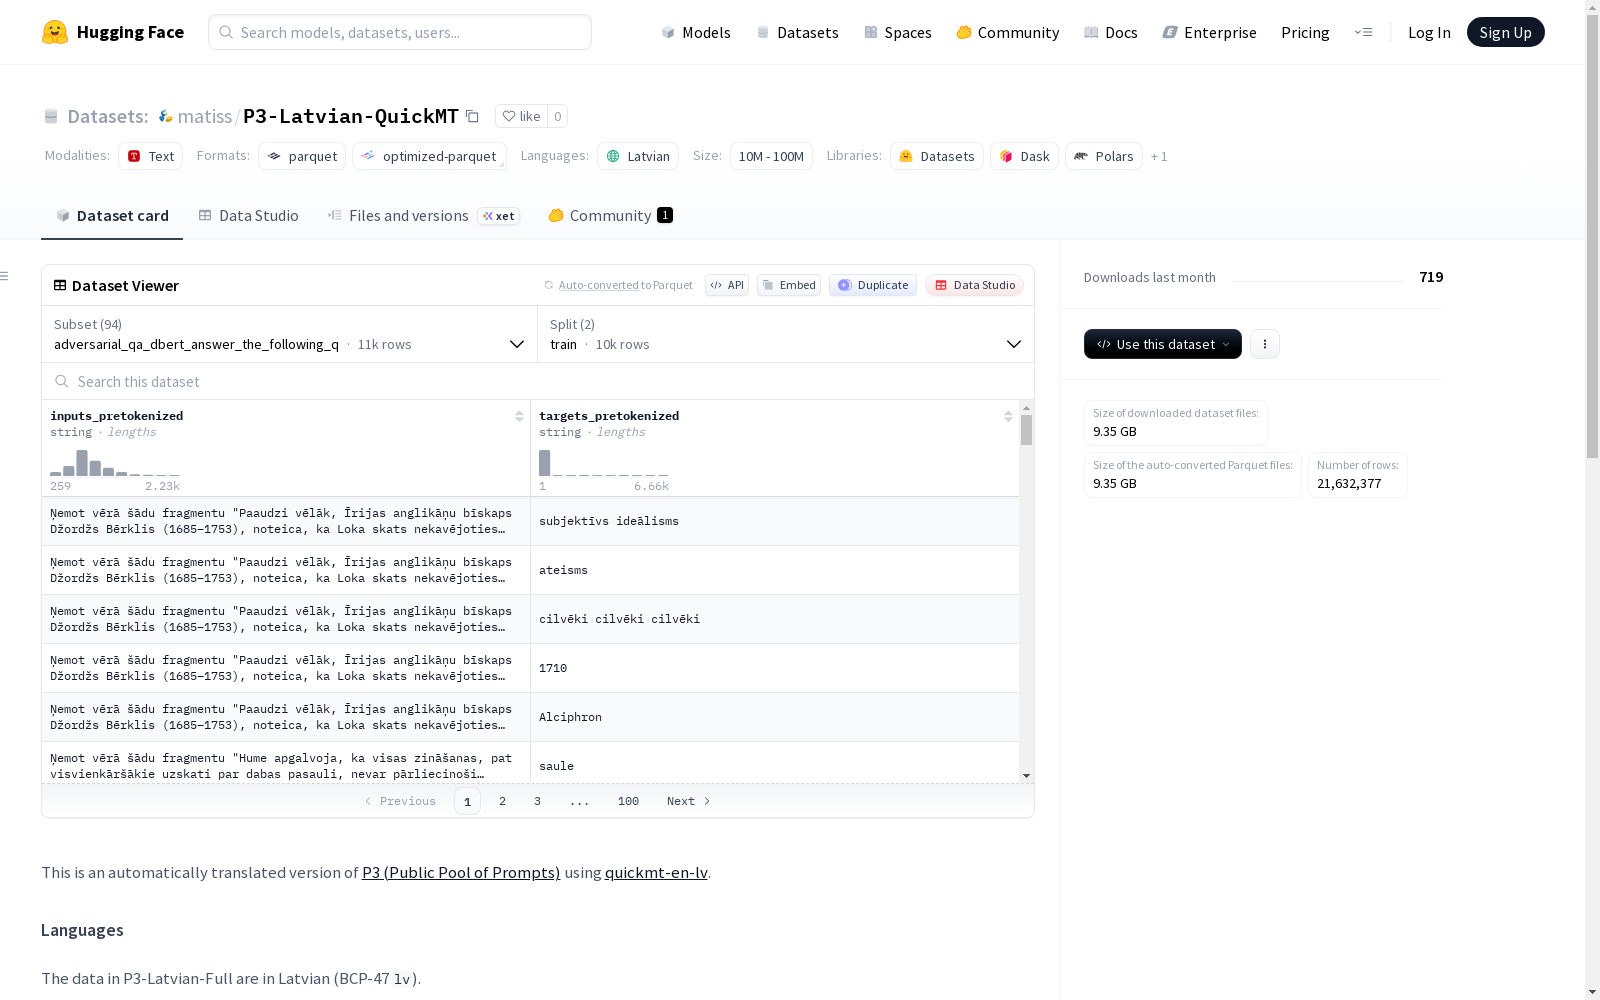Click the matiss user avatar icon
This screenshot has height=1000, width=1600.
166,117
